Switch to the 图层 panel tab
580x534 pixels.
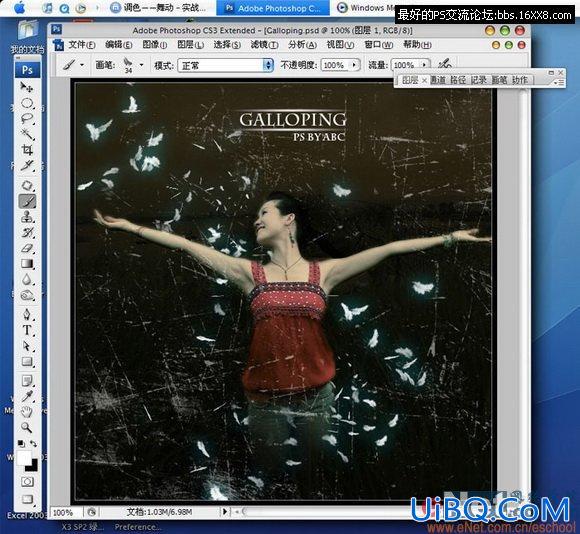[410, 80]
